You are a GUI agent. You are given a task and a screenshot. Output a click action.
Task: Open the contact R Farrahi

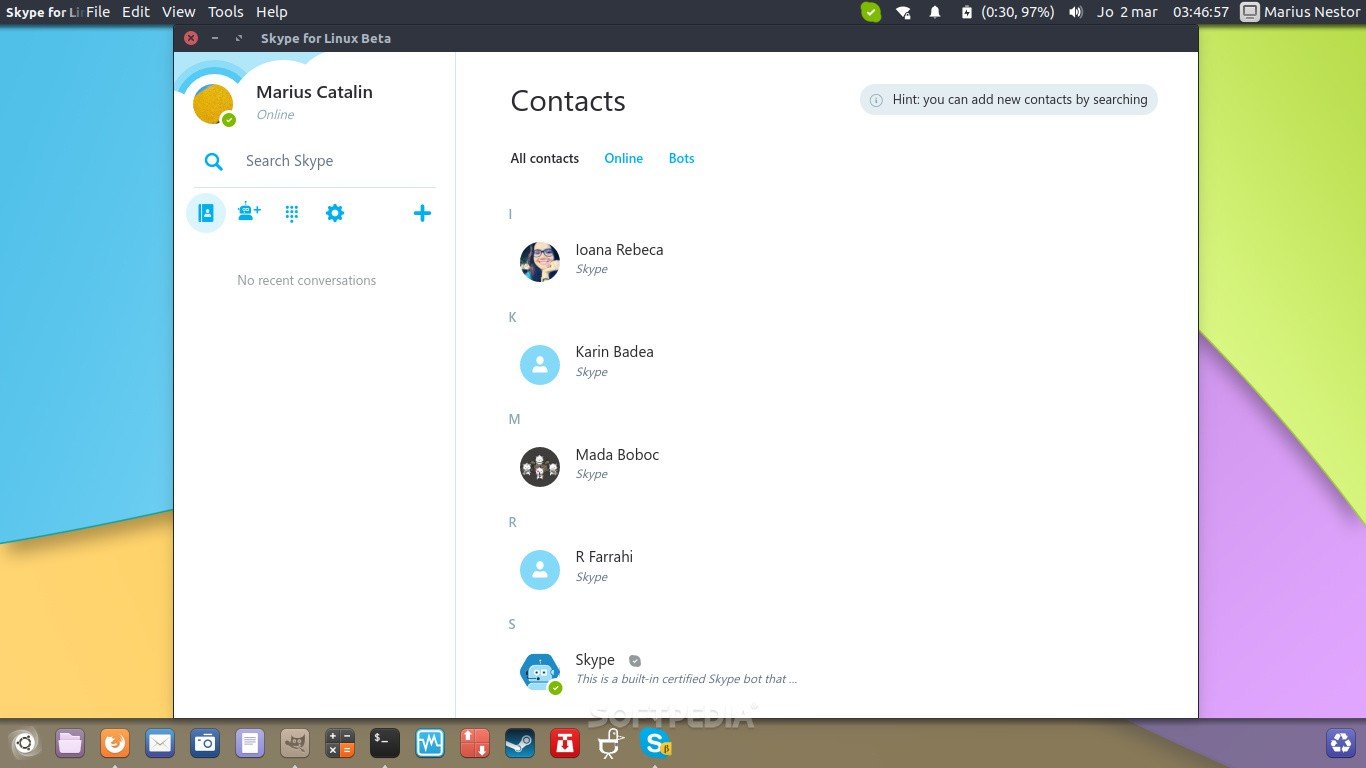point(604,557)
